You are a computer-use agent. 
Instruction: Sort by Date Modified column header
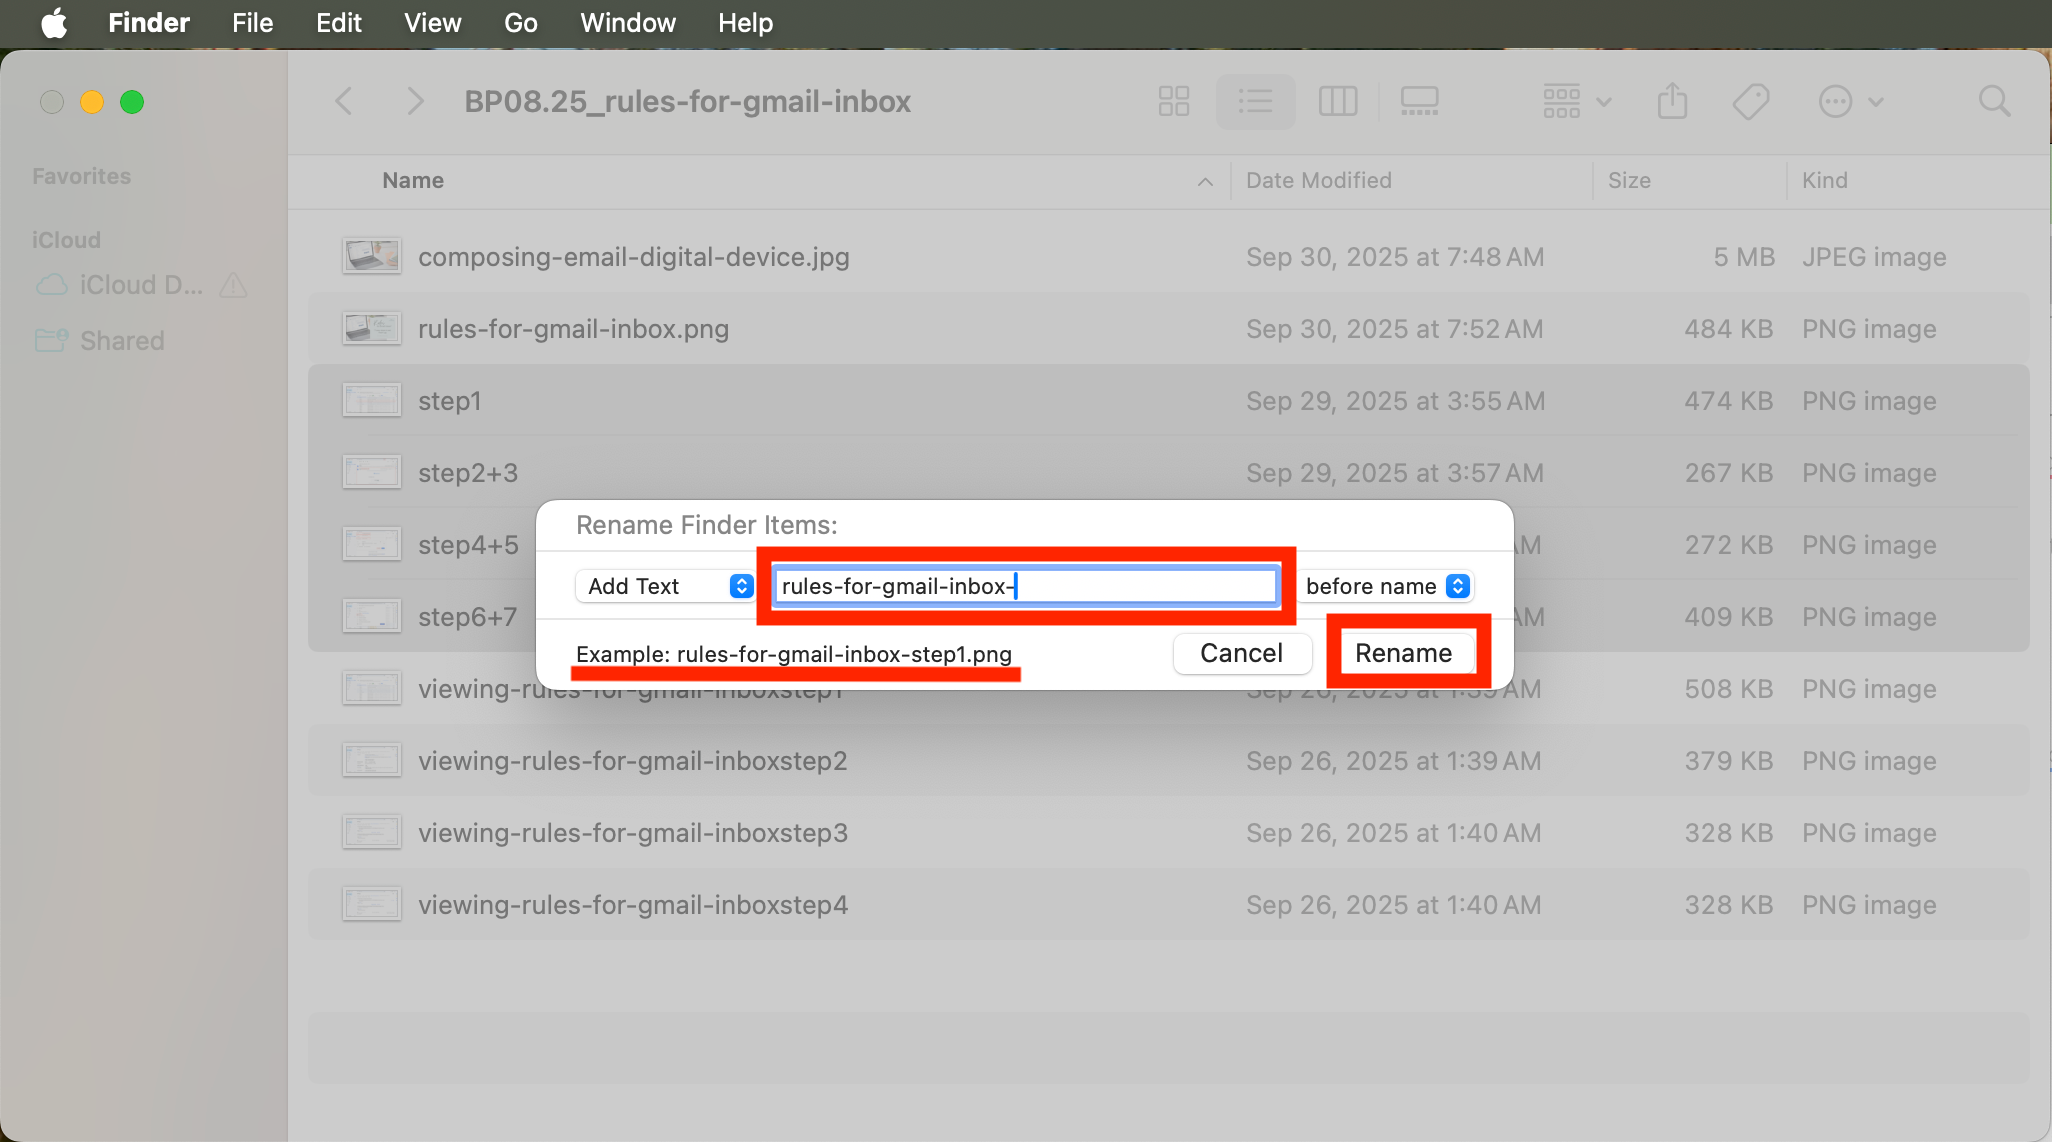click(x=1318, y=180)
